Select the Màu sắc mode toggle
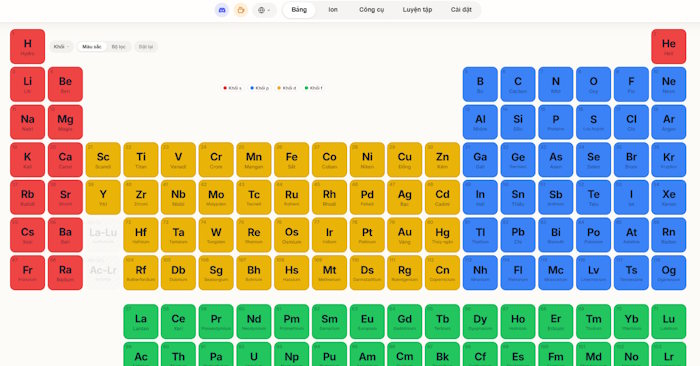 coord(92,46)
